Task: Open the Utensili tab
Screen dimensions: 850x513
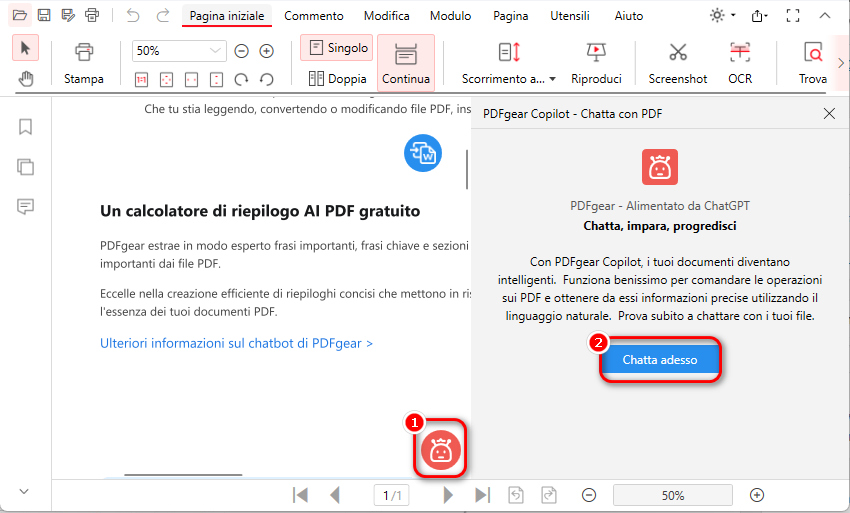Action: [570, 16]
